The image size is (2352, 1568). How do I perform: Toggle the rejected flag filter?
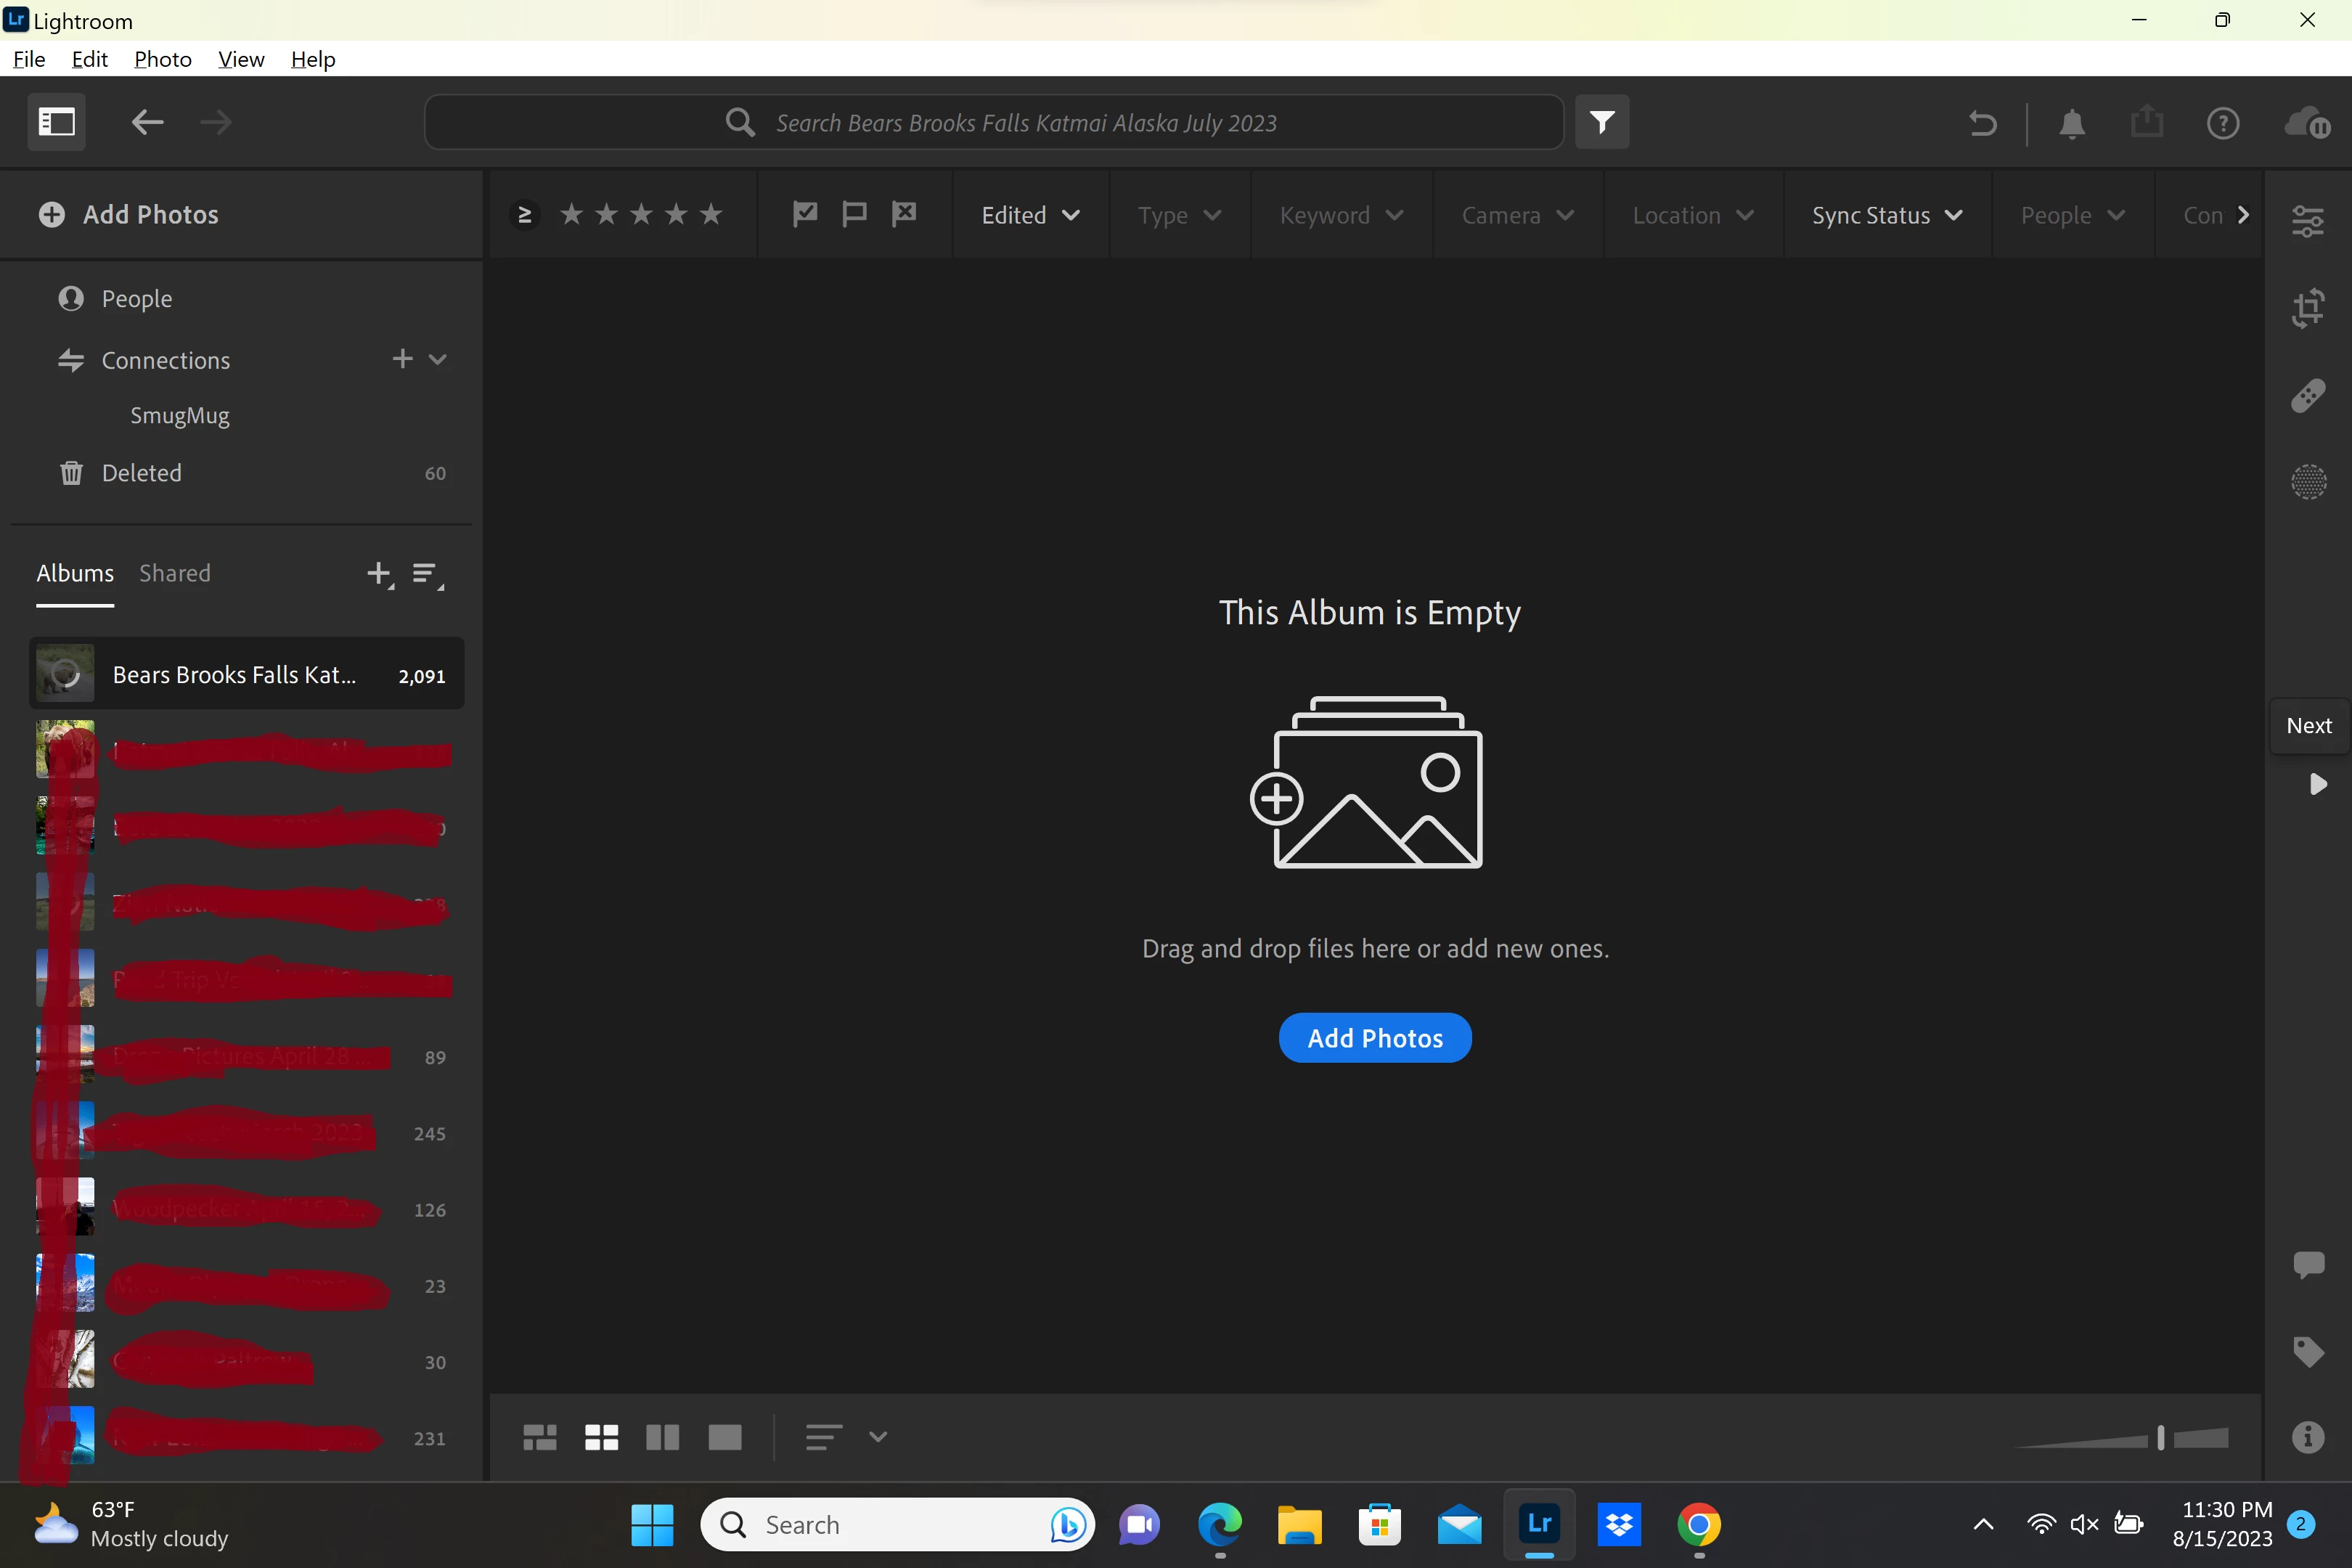(904, 214)
